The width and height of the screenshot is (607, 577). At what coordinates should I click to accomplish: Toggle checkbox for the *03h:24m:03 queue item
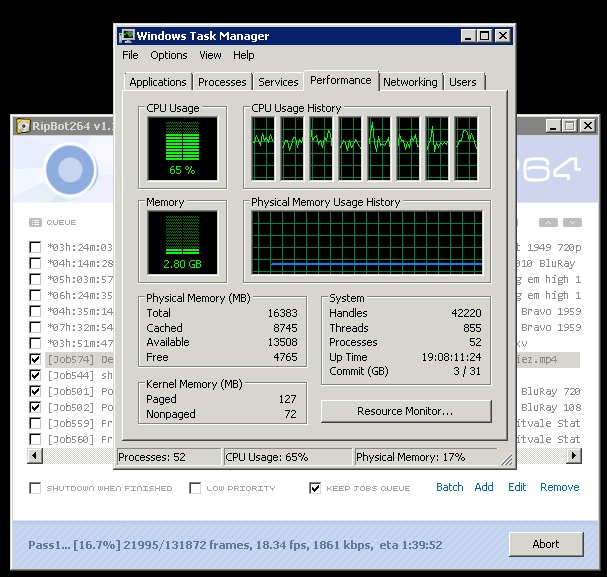[x=35, y=247]
